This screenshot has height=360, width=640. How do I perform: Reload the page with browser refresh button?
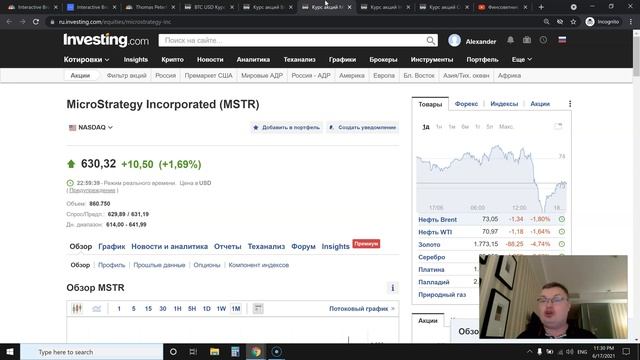[x=36, y=22]
